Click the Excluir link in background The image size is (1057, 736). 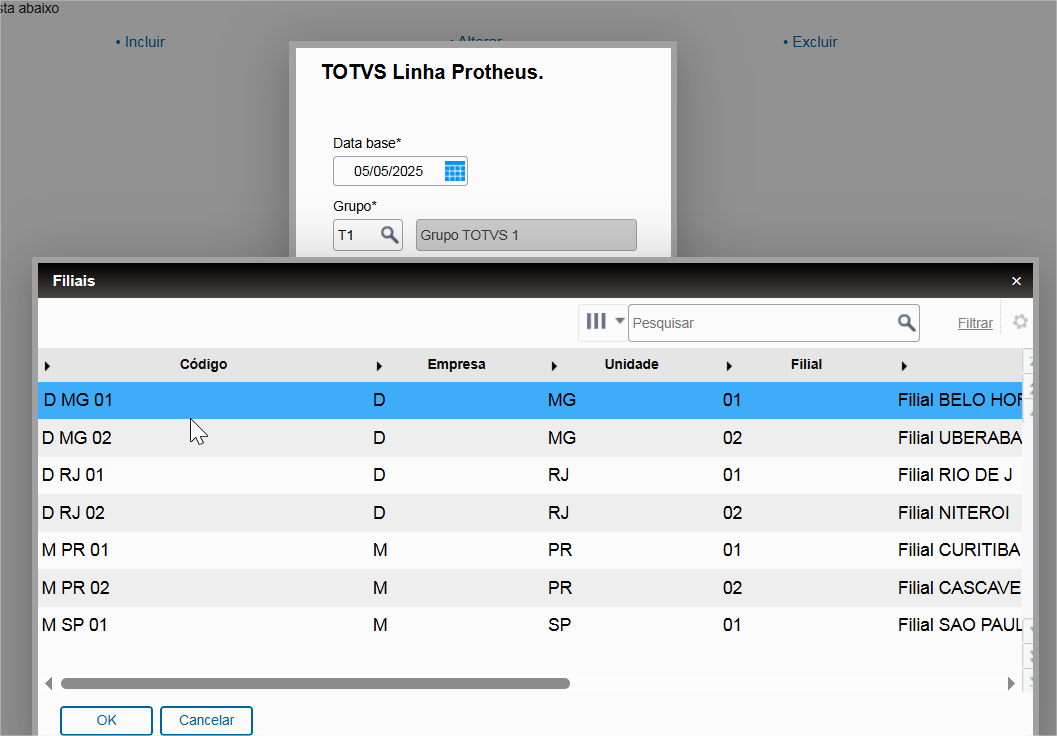click(814, 42)
